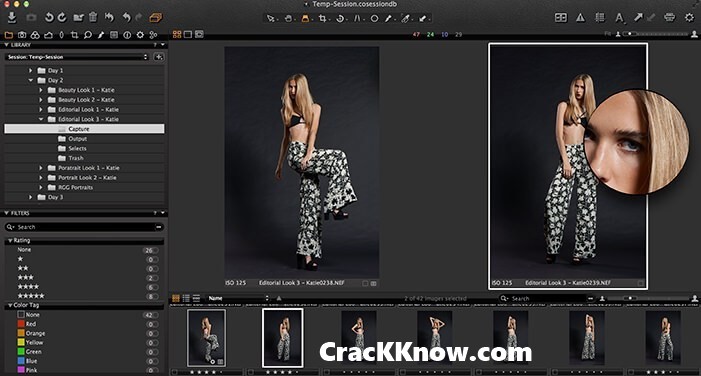Image resolution: width=701 pixels, height=376 pixels.
Task: Collapse the Editorial Look 3 - Katie folder
Action: point(41,119)
